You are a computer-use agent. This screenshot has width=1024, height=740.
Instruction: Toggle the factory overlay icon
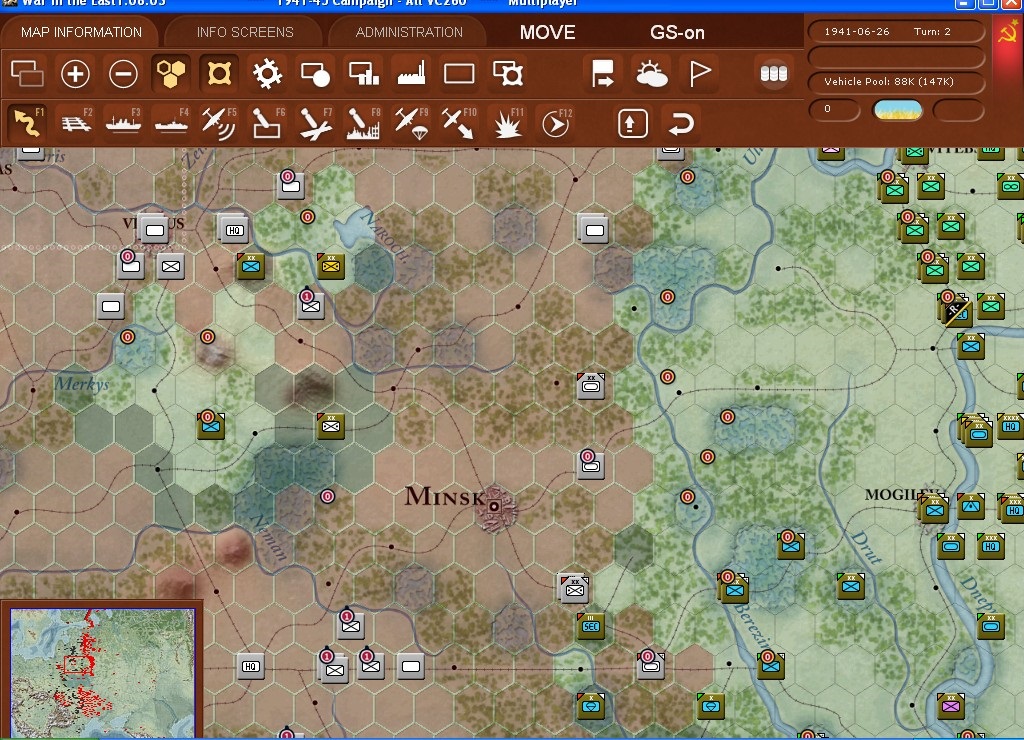411,73
